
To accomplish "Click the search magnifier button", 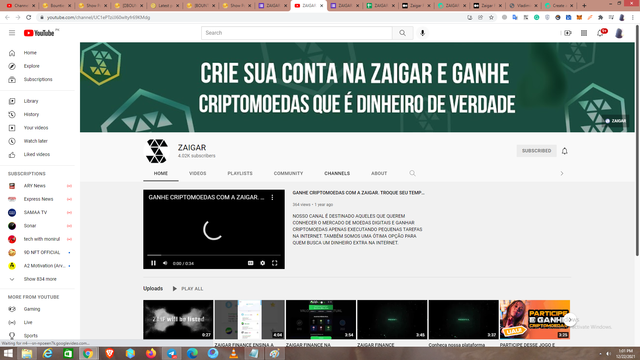I will coord(402,33).
